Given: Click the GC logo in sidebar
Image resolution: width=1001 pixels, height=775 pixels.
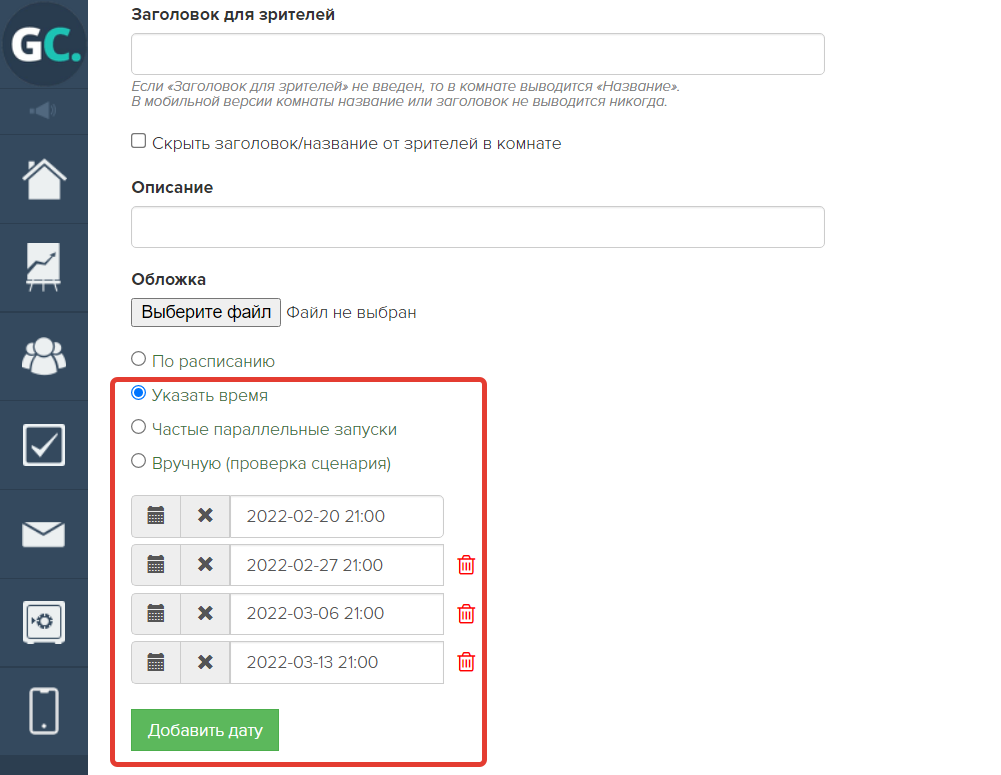Looking at the screenshot, I should [44, 44].
